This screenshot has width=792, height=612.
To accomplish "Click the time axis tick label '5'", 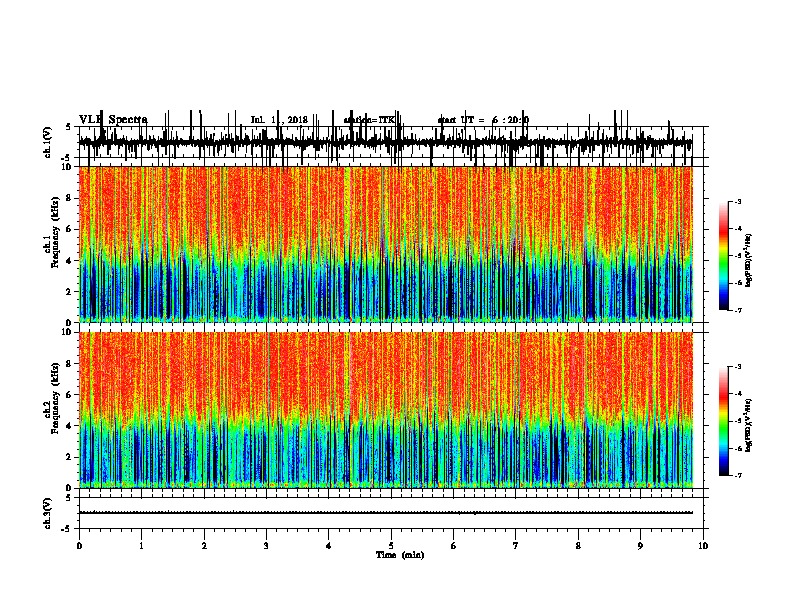I will point(391,546).
